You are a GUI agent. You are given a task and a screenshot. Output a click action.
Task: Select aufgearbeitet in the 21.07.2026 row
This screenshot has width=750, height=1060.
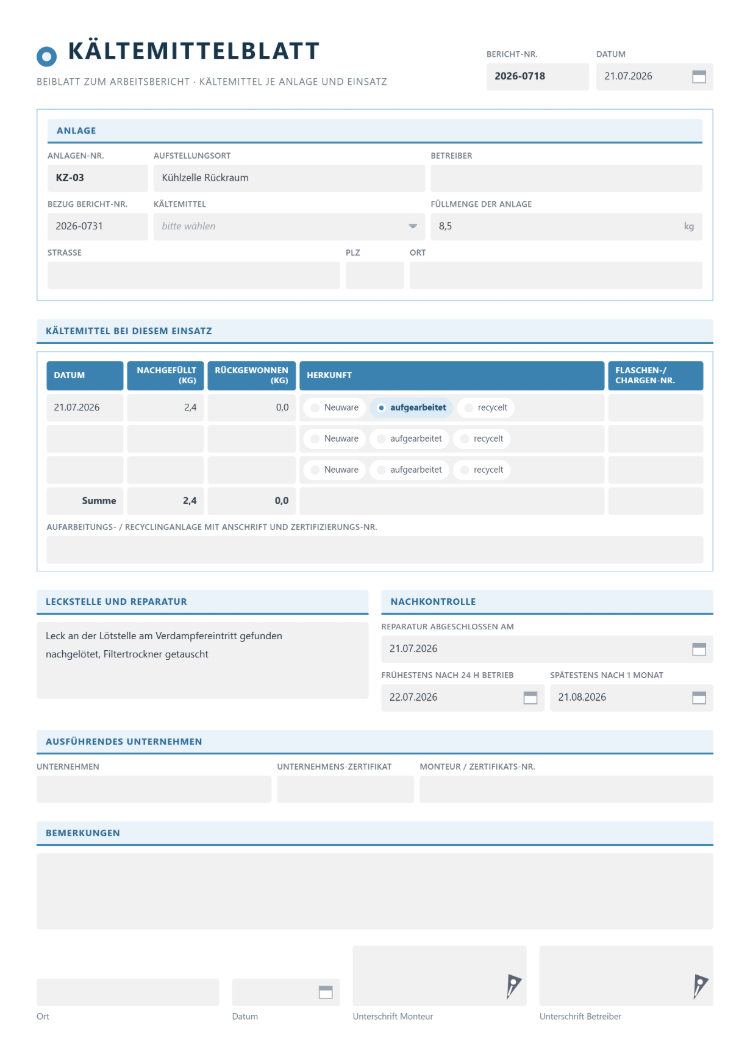click(411, 408)
